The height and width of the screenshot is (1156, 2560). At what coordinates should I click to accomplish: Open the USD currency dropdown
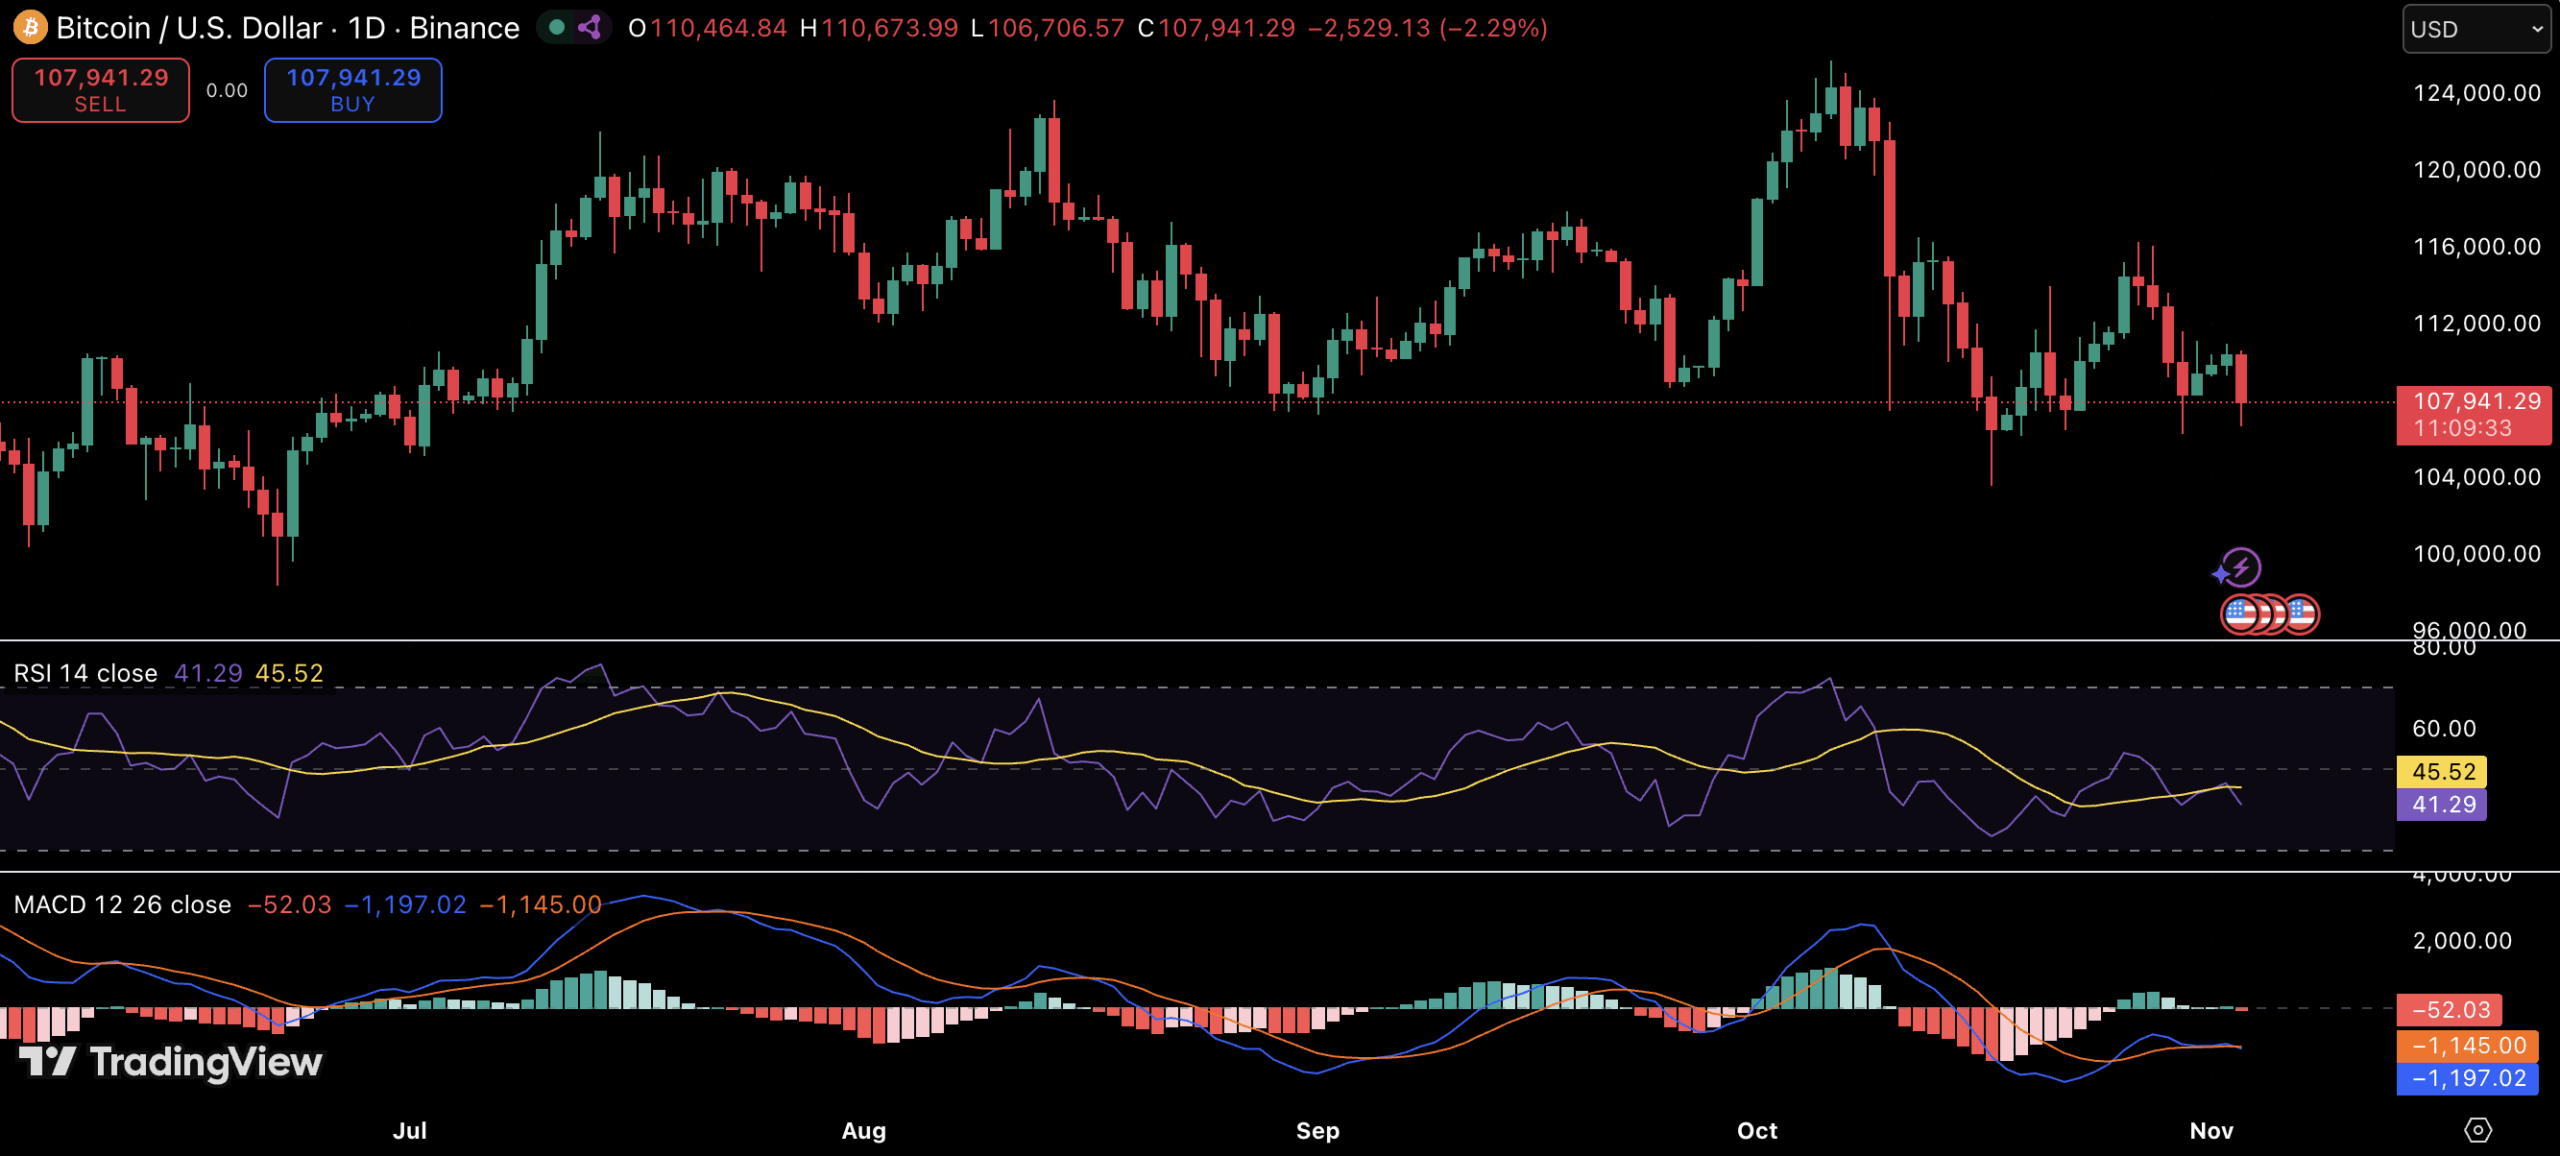[2475, 29]
